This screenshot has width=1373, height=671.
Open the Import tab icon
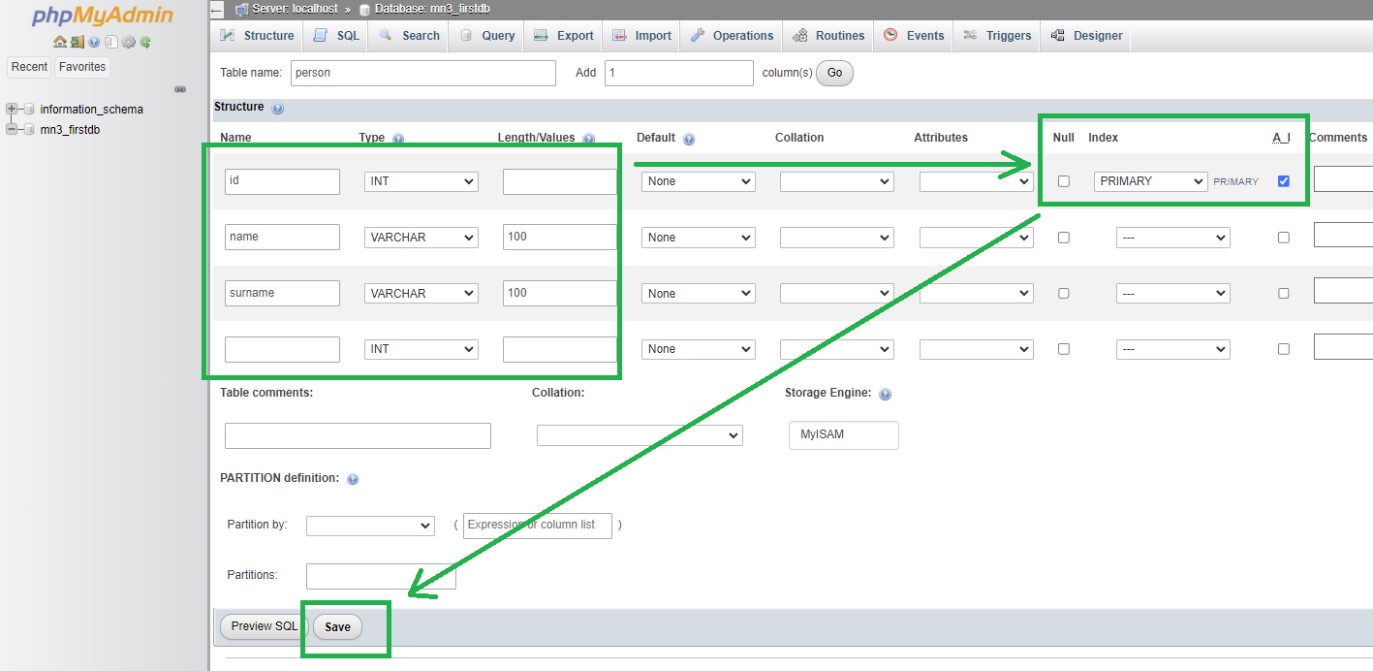pyautogui.click(x=616, y=35)
